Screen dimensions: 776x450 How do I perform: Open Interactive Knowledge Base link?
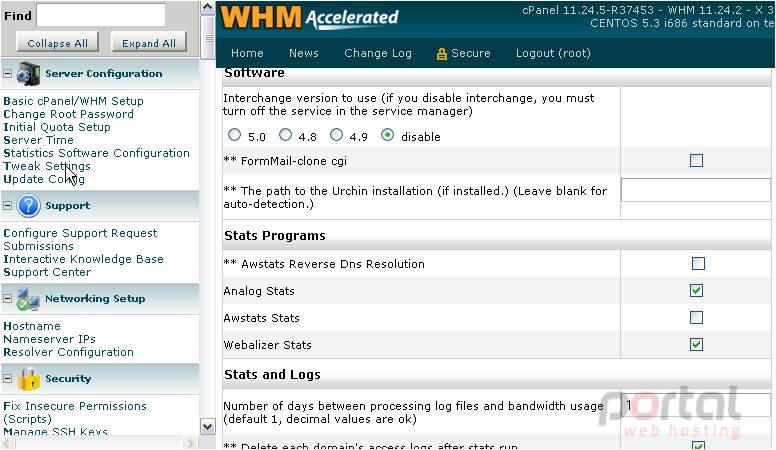pos(83,259)
